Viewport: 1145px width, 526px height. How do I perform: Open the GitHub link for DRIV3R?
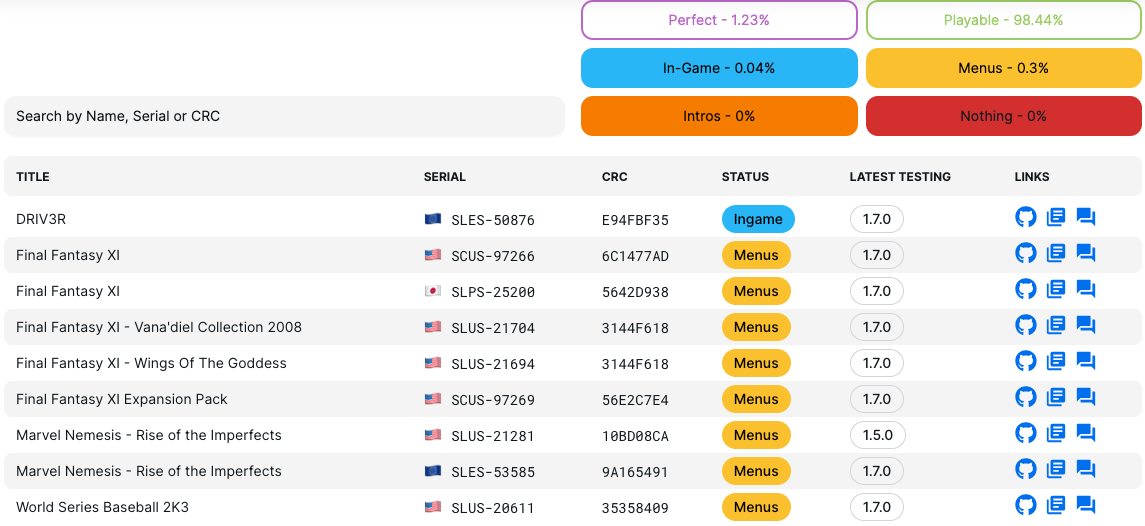pos(1025,218)
